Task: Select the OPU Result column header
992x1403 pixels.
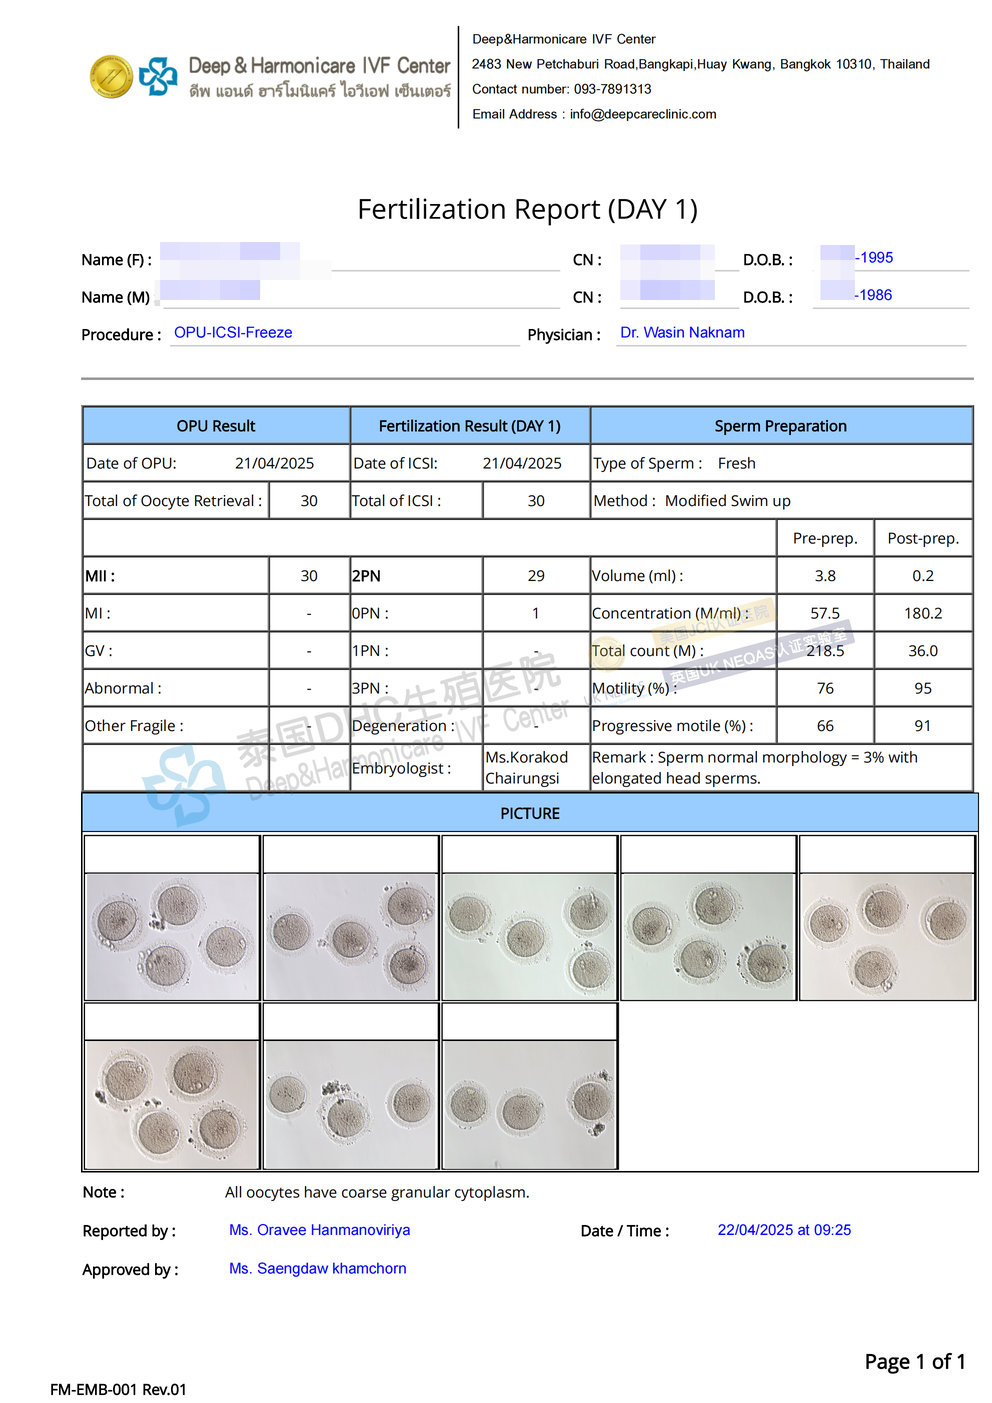Action: [215, 426]
